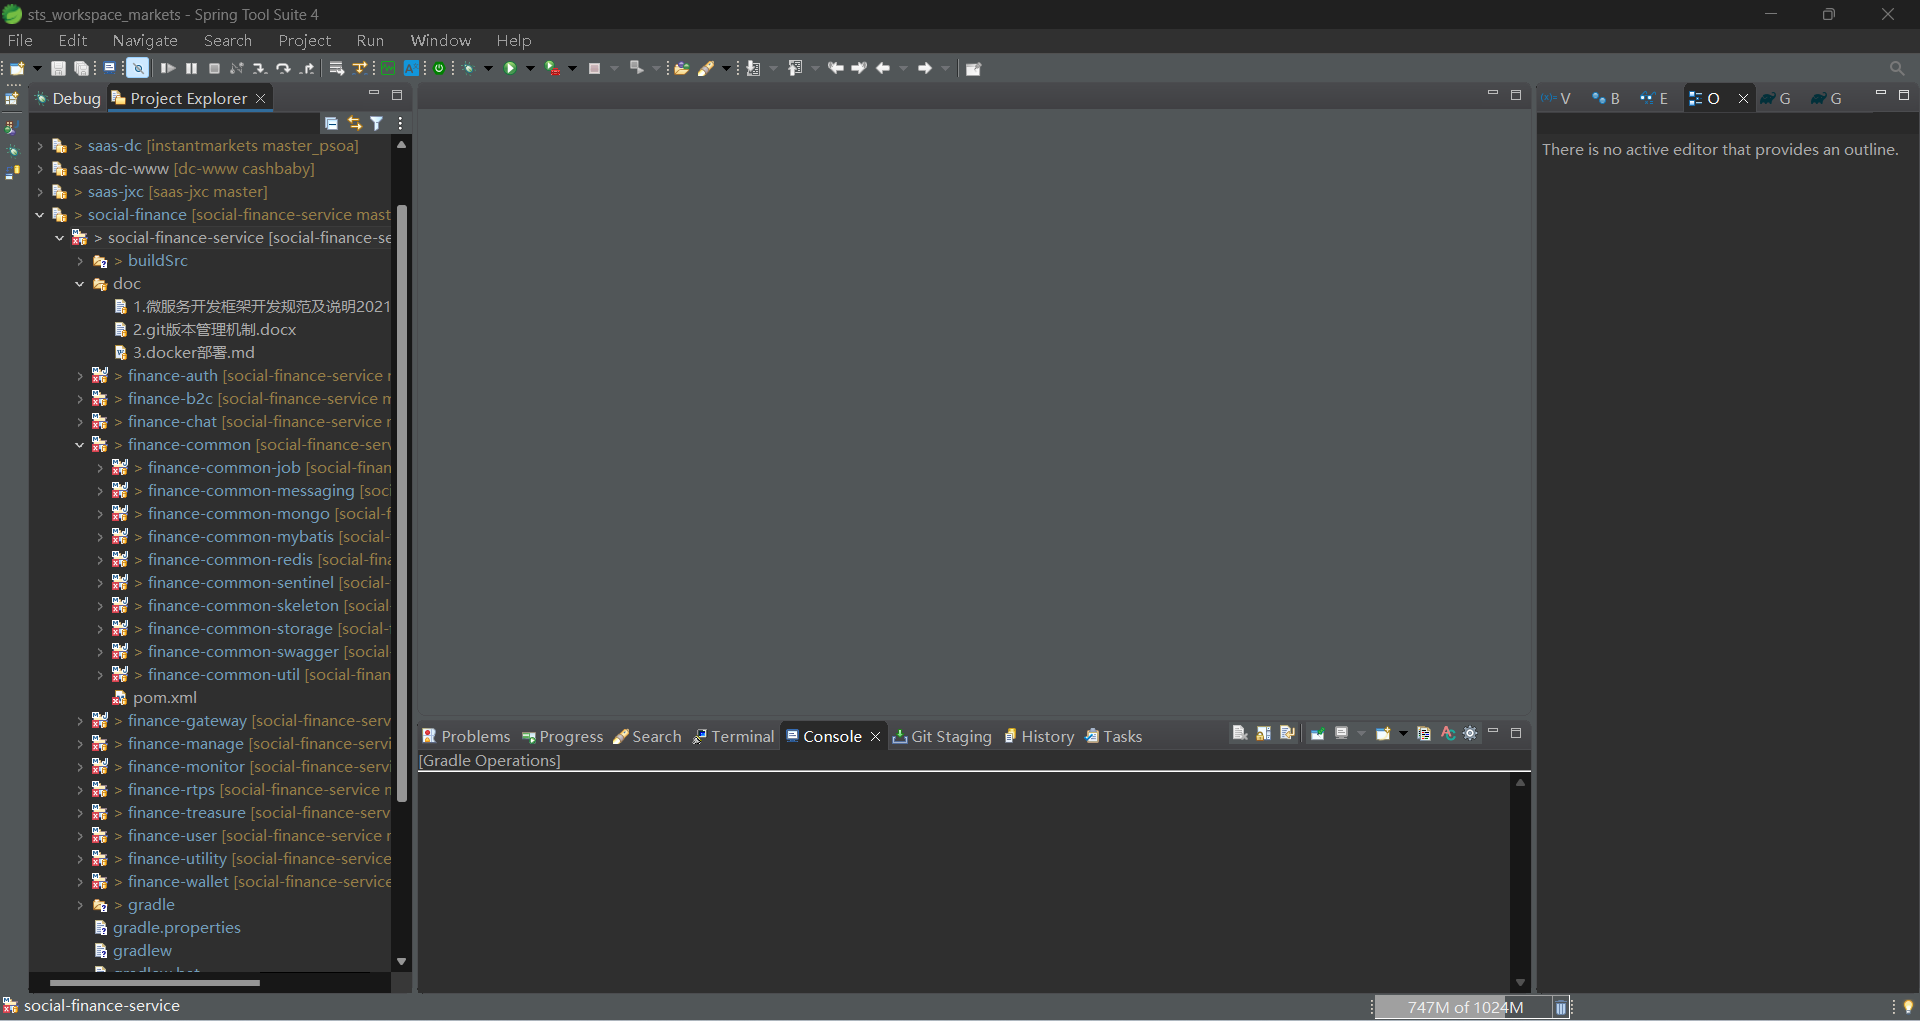Click Project Explorer horizontal scrollbar
The image size is (1920, 1021).
(155, 983)
